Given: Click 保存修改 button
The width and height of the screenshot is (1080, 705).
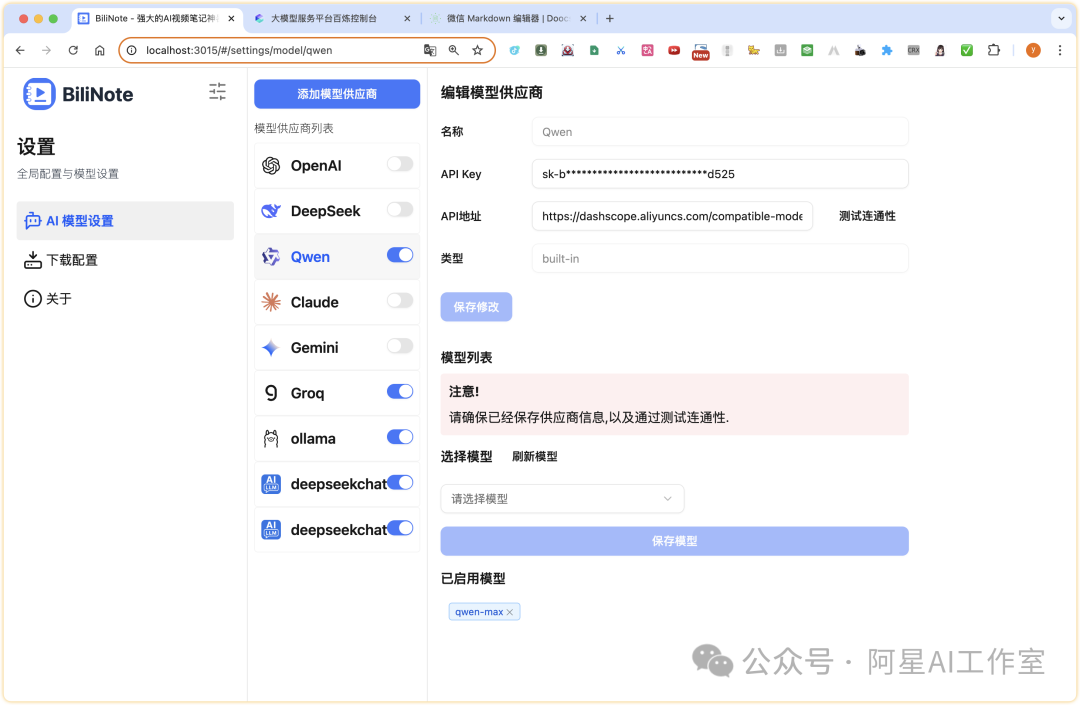Looking at the screenshot, I should click(476, 307).
